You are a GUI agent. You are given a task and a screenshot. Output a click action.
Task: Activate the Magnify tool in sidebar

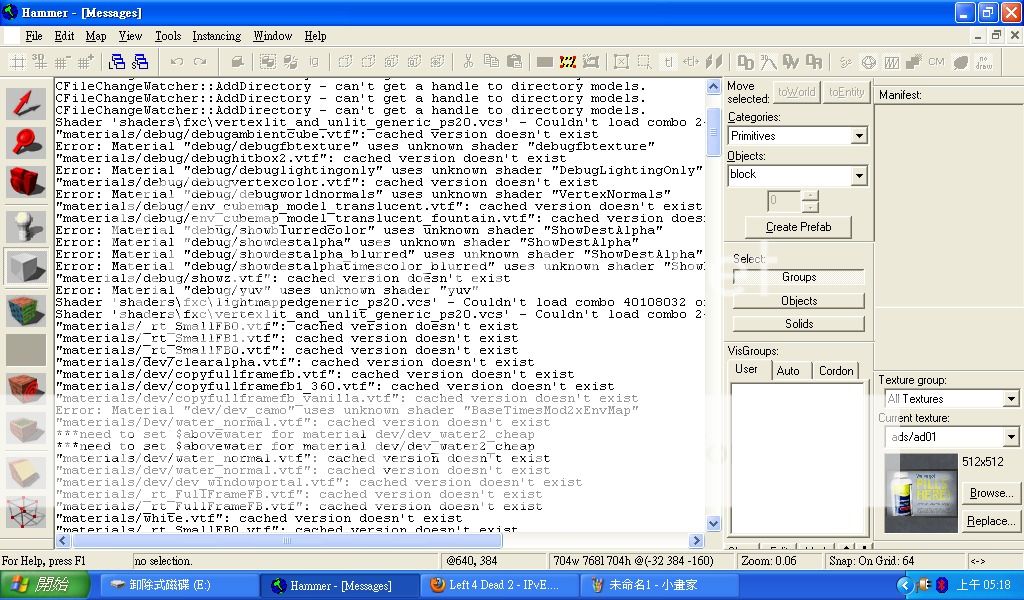pos(26,143)
